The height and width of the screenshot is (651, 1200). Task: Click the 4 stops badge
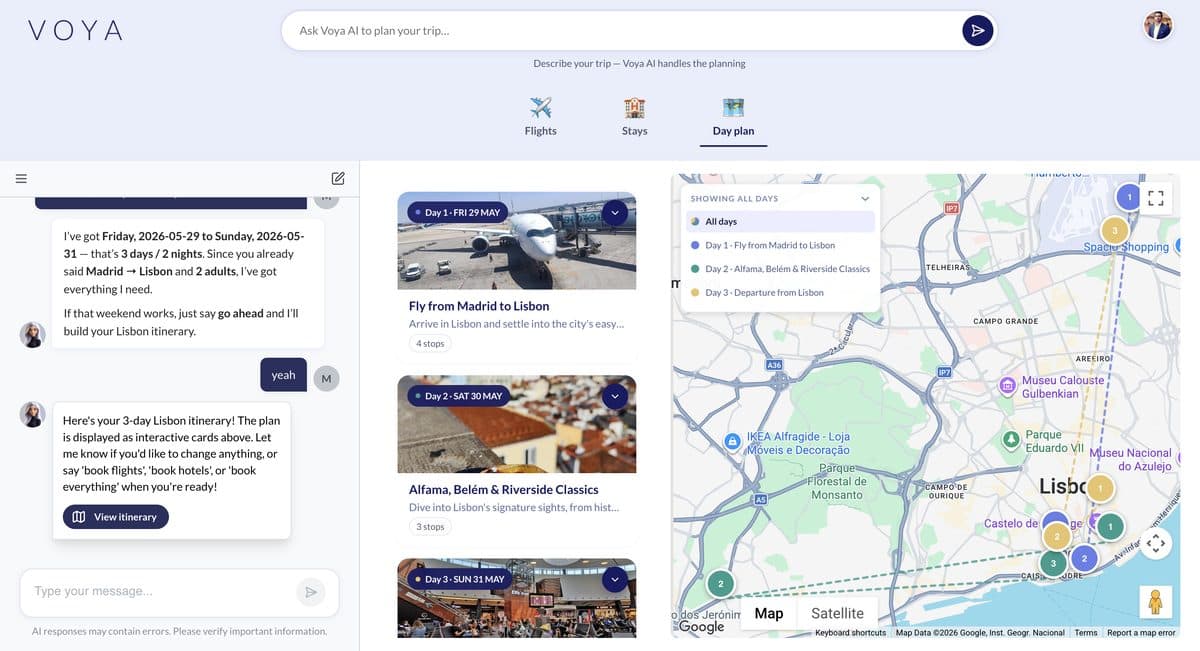coord(430,343)
